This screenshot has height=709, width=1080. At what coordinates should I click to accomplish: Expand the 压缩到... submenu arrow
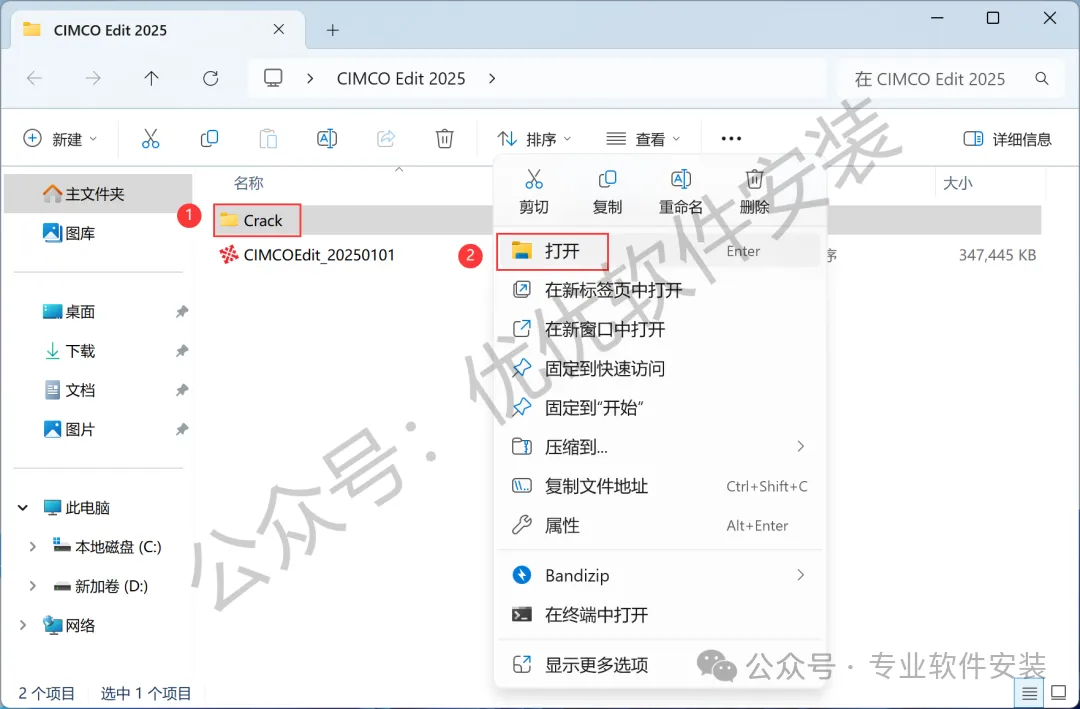point(800,446)
